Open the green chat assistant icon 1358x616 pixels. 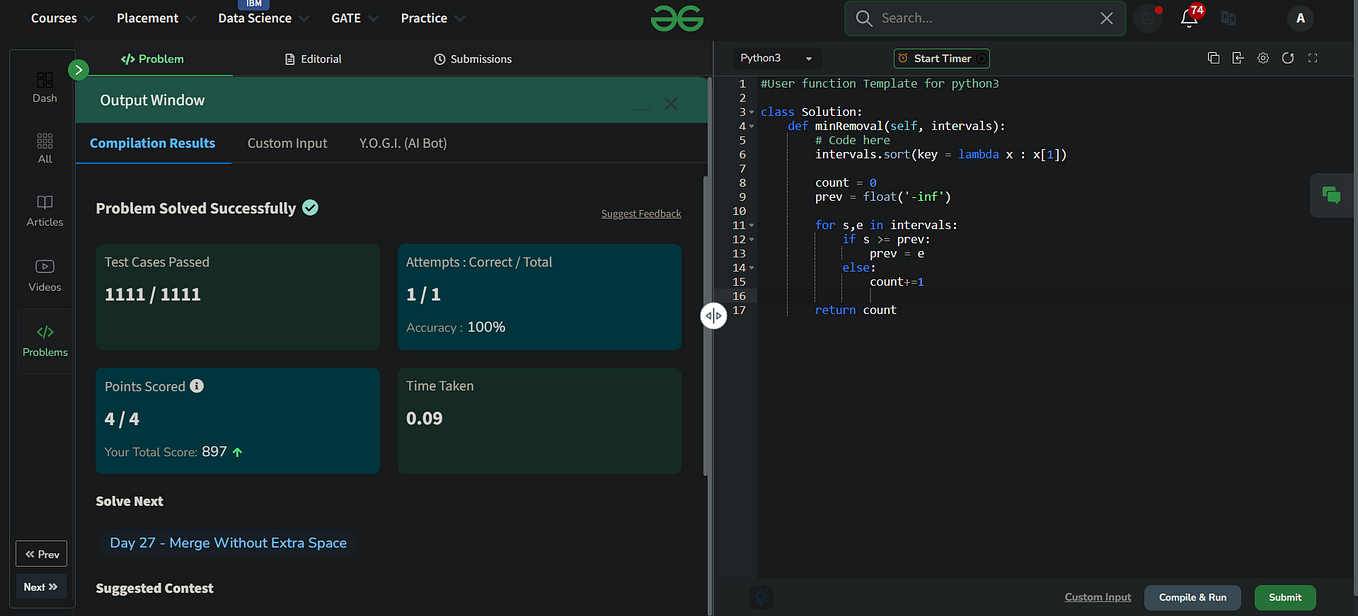click(x=1331, y=195)
